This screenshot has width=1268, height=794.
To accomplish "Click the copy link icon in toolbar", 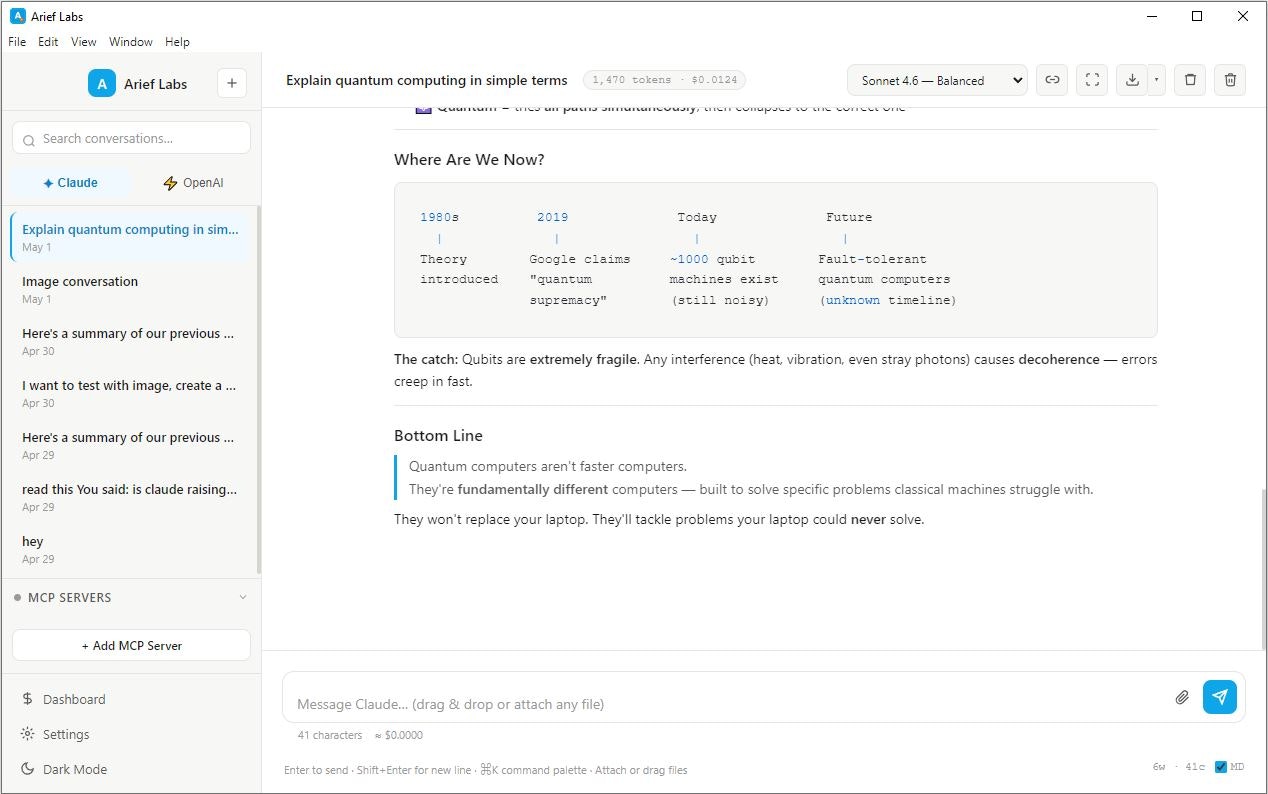I will pos(1052,80).
